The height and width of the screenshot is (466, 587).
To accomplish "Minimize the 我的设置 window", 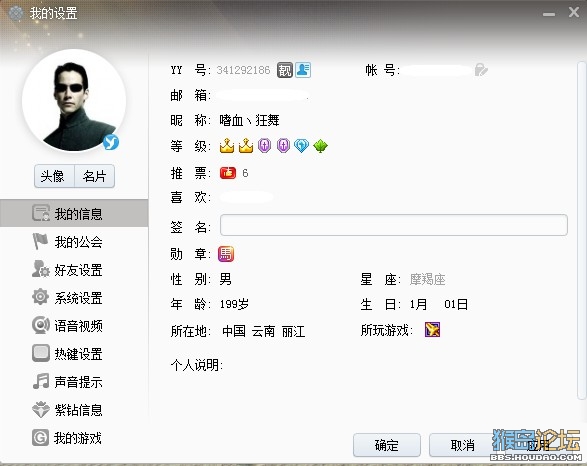I will click(549, 14).
